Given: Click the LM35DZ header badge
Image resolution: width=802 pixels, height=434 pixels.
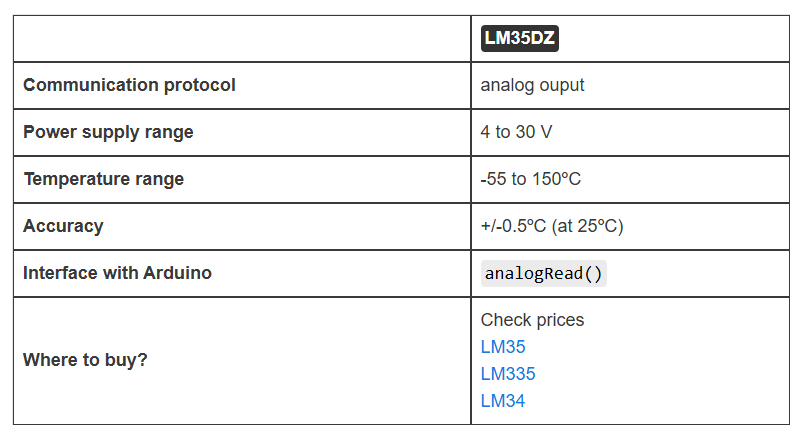Looking at the screenshot, I should [x=520, y=38].
